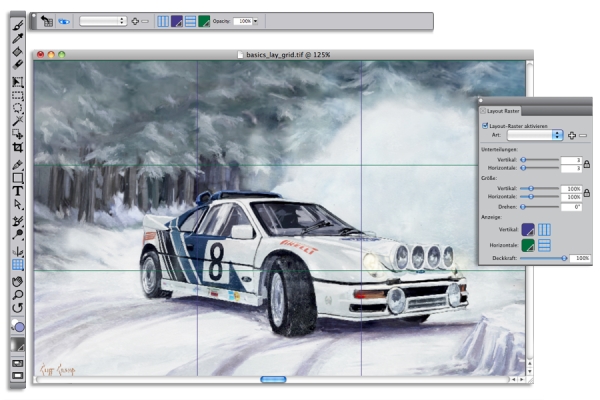
Task: Select the Rotate Page tool
Action: tap(18, 308)
